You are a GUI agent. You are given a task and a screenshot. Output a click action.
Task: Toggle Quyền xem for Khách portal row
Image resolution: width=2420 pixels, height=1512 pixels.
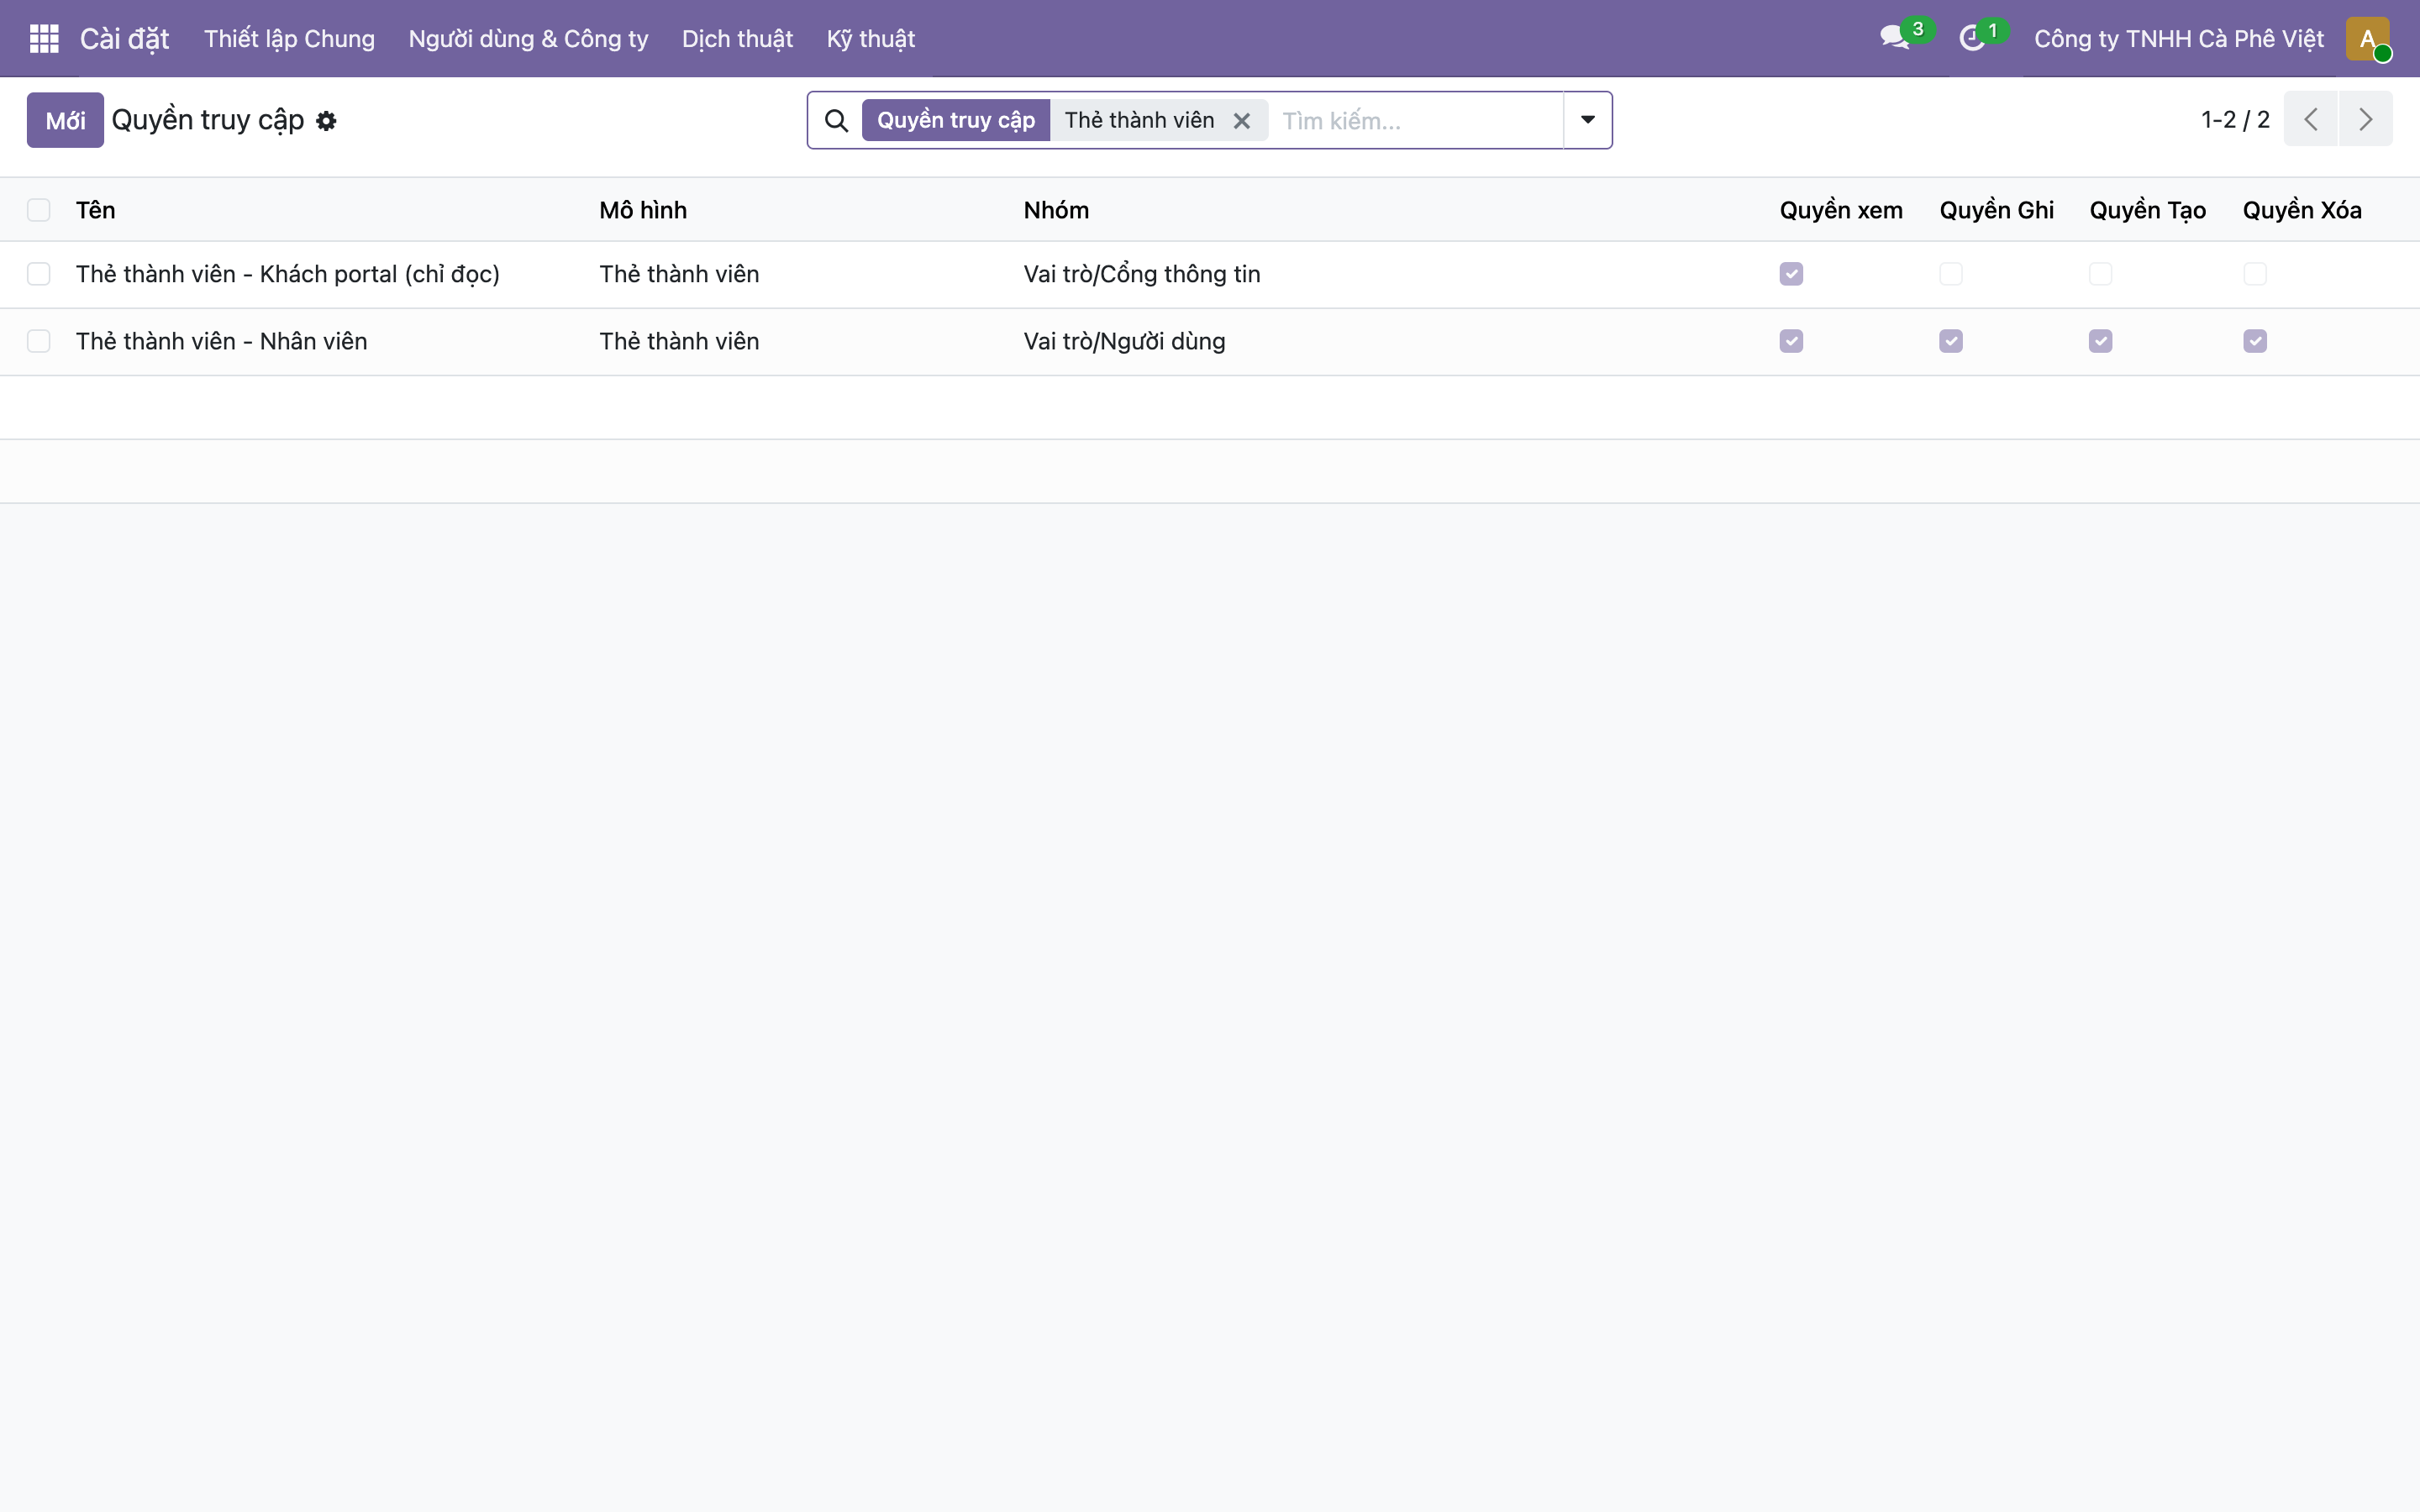coord(1791,274)
